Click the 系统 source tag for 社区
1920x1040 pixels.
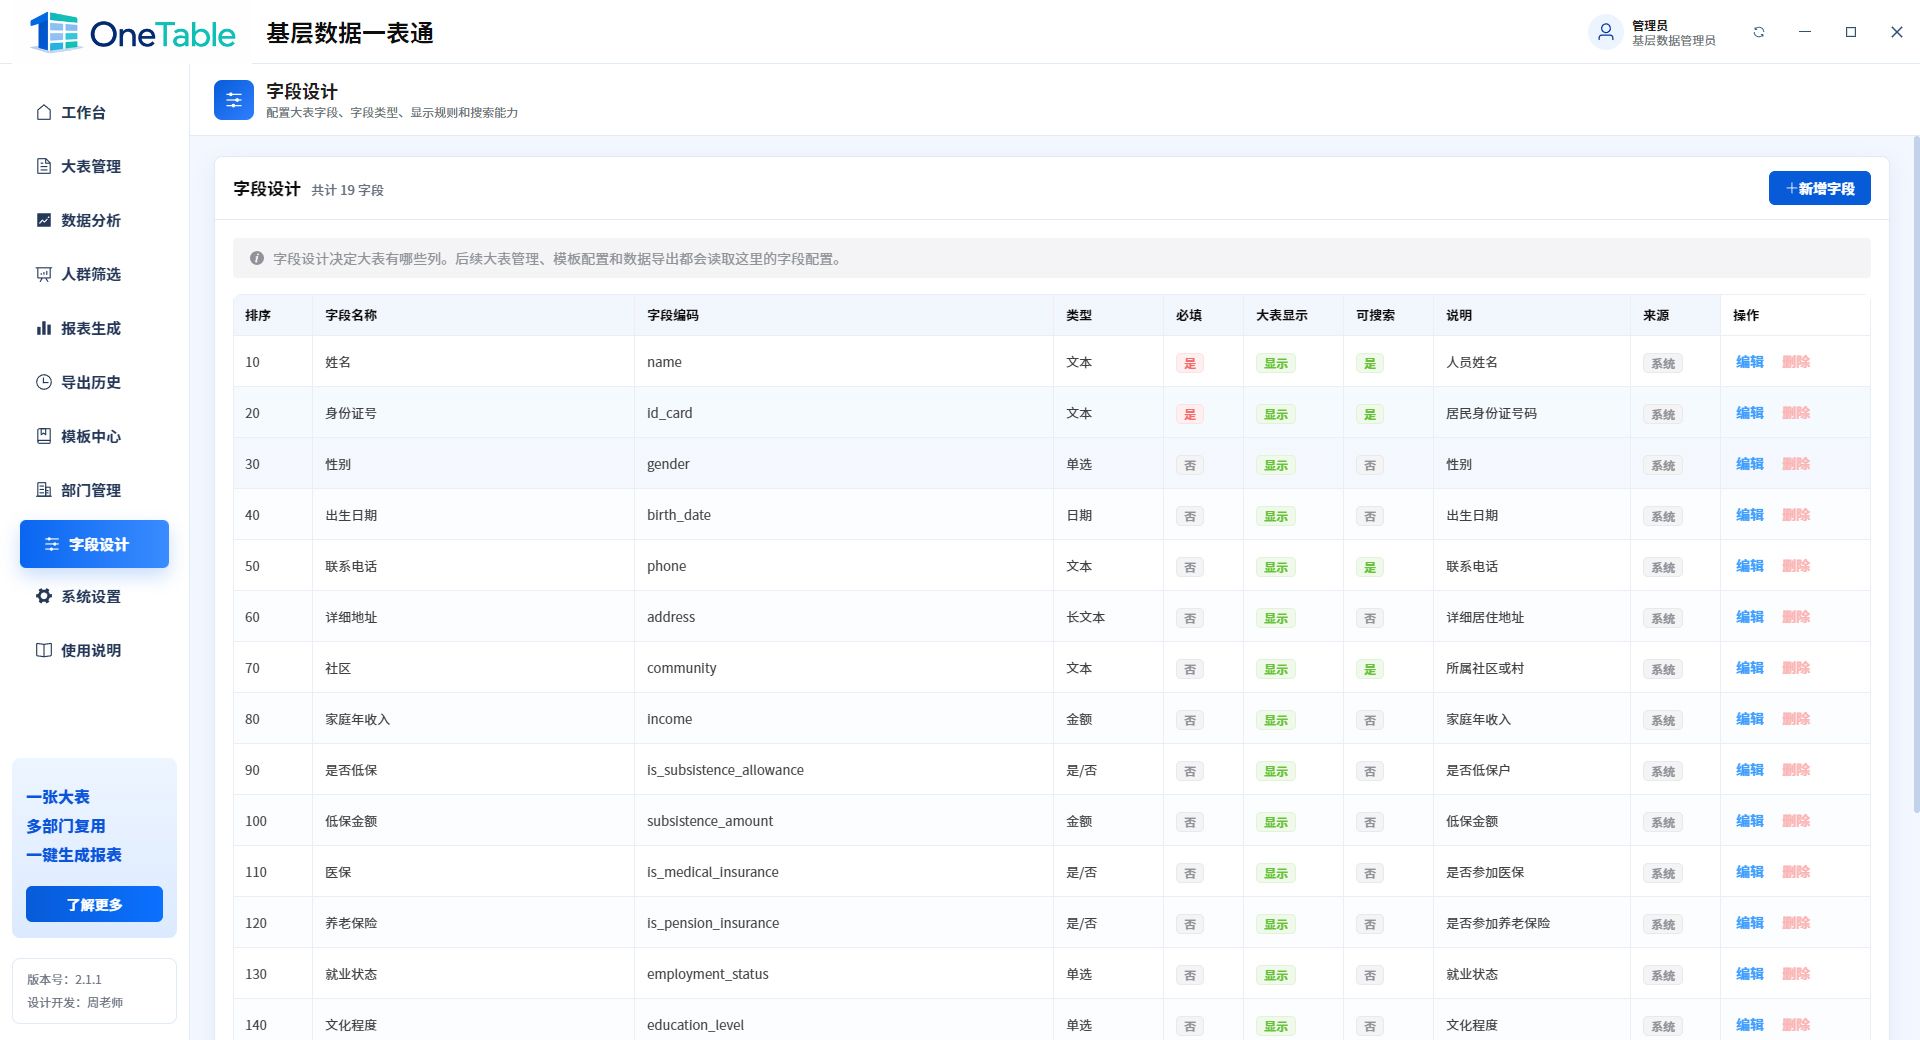[x=1663, y=669]
